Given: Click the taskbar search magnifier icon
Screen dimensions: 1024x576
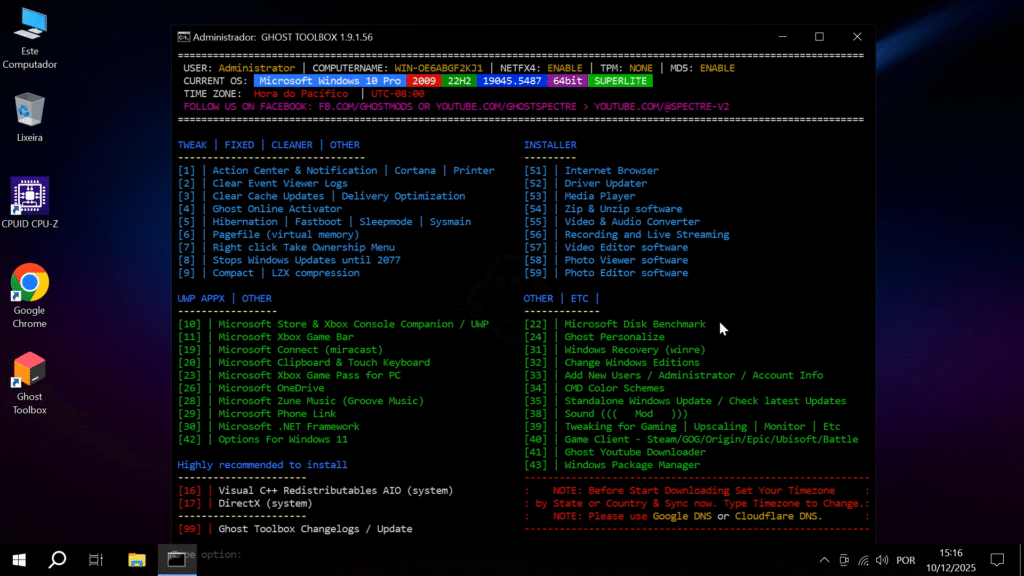Looking at the screenshot, I should pos(57,560).
